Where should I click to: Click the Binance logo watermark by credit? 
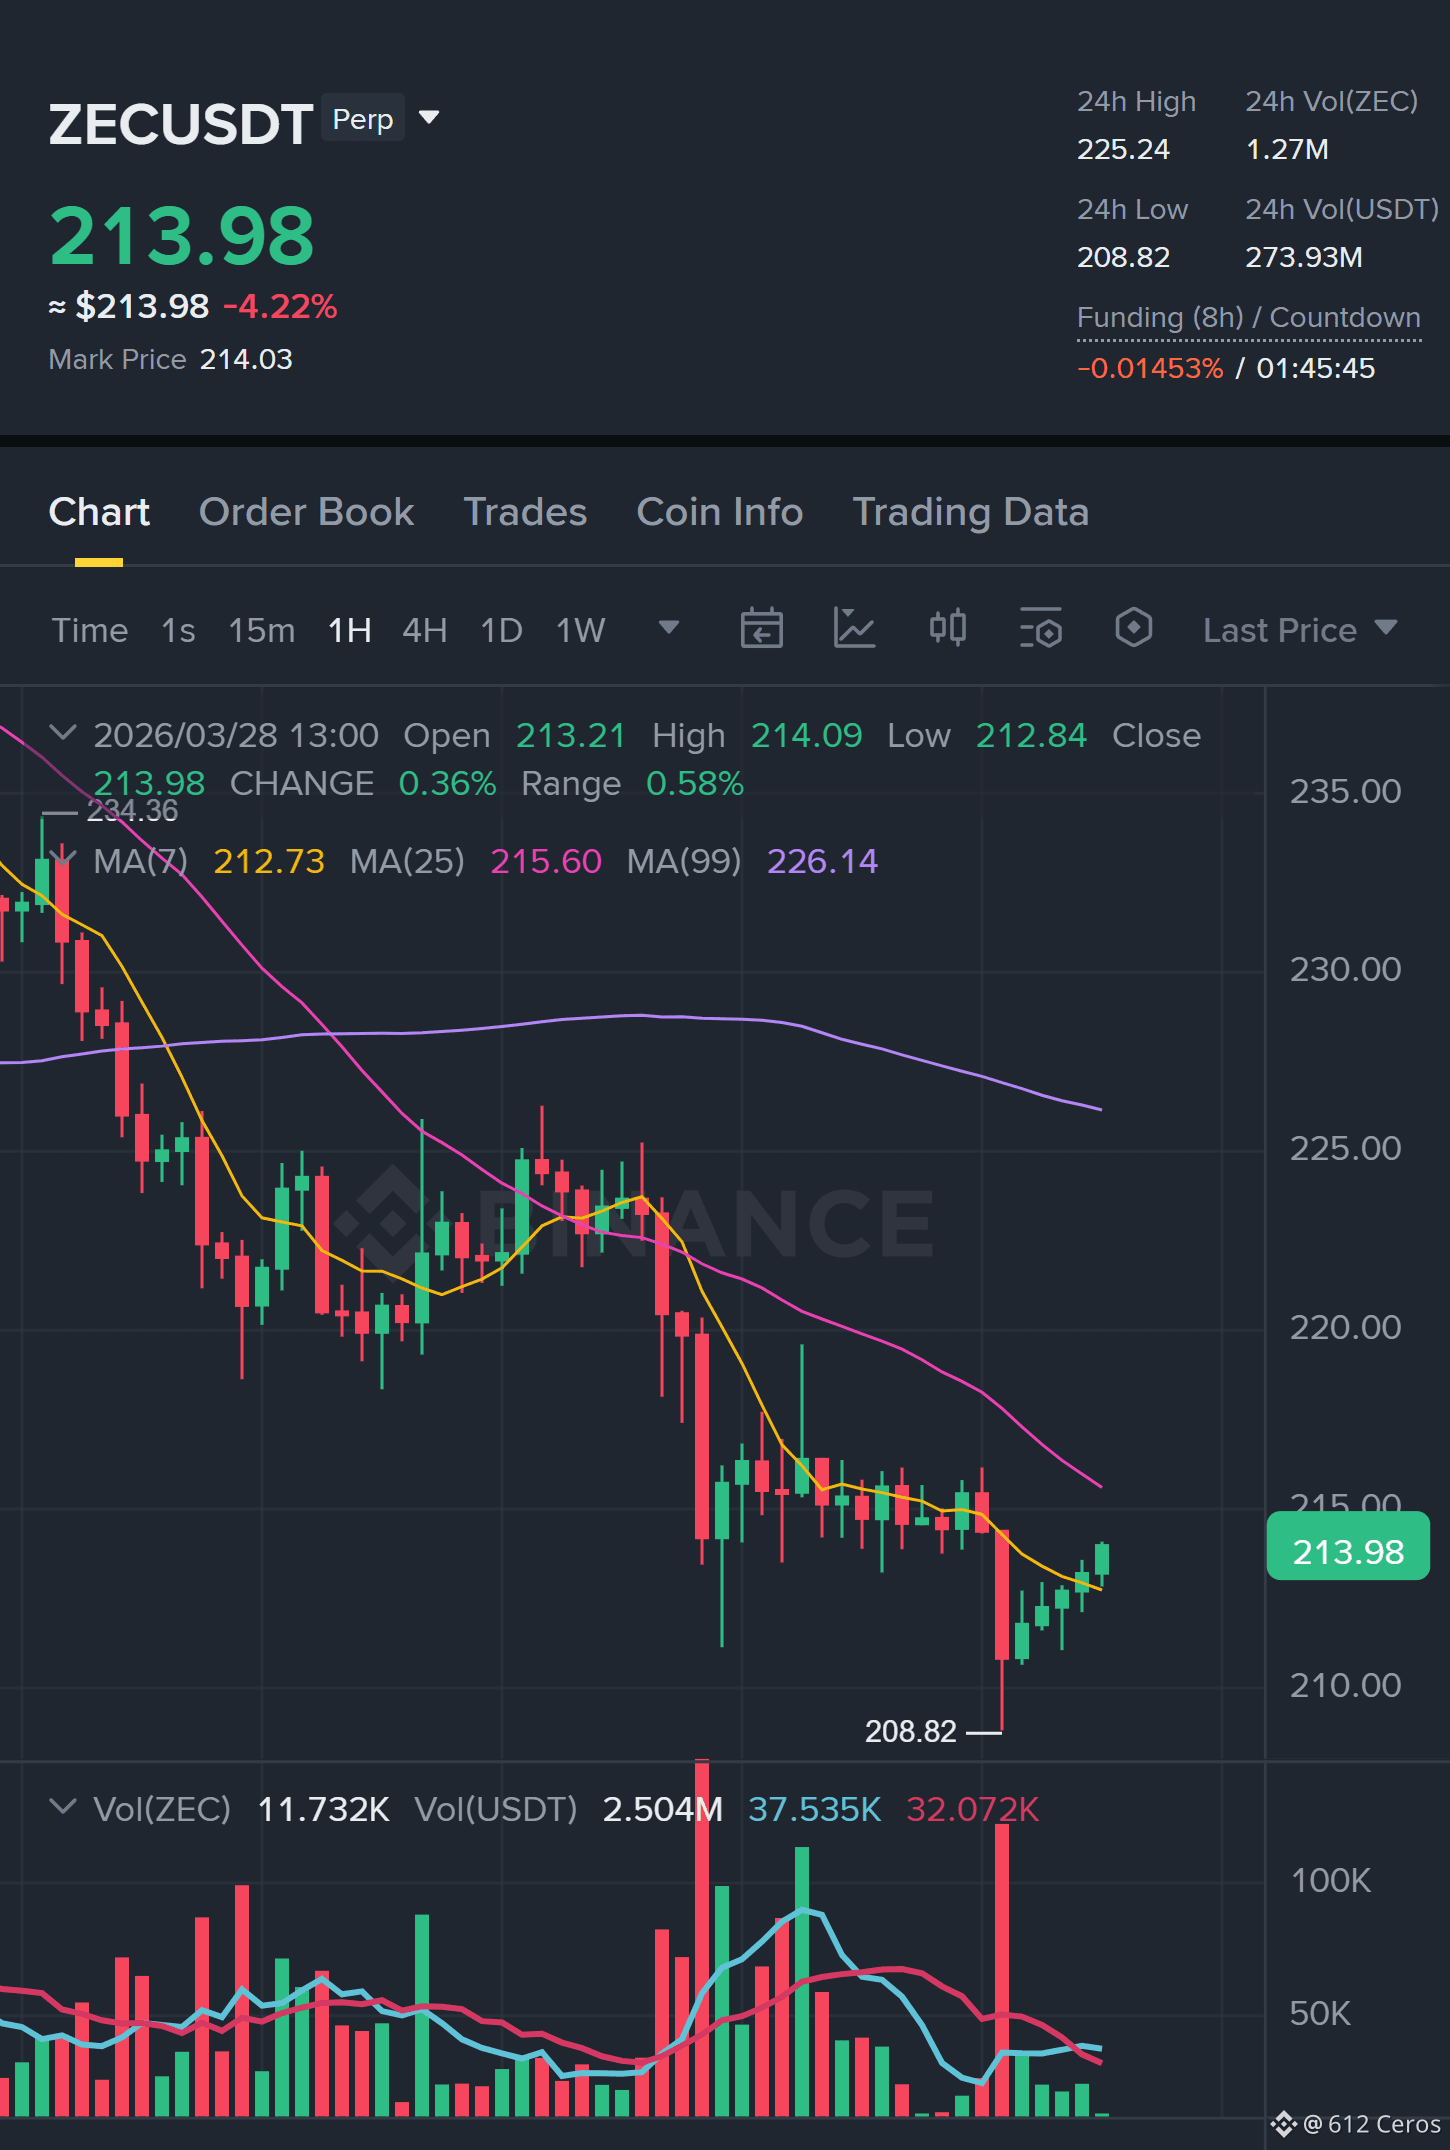(x=1283, y=2123)
